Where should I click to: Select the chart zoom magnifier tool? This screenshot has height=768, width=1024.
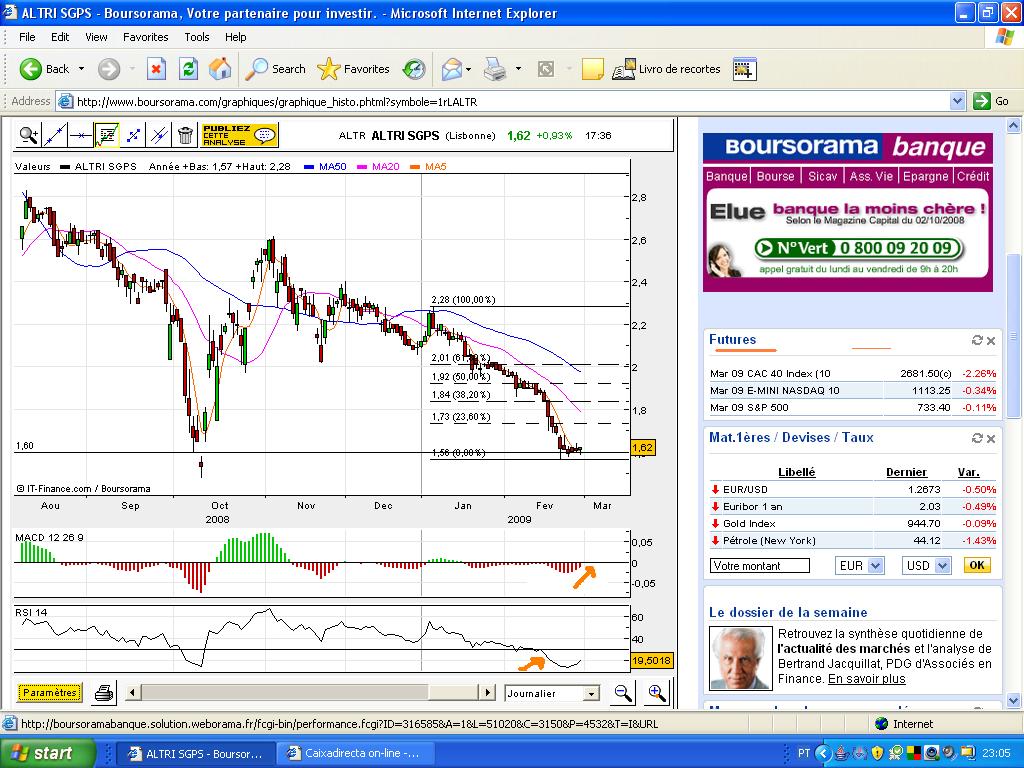pyautogui.click(x=28, y=135)
